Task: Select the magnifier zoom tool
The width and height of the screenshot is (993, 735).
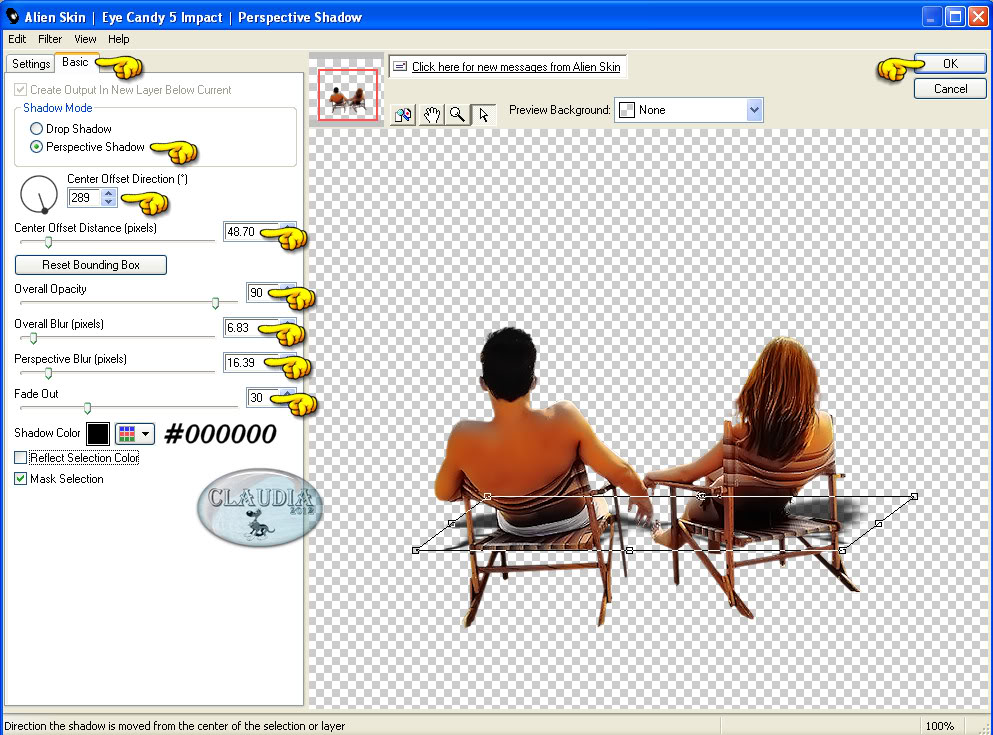Action: 457,115
